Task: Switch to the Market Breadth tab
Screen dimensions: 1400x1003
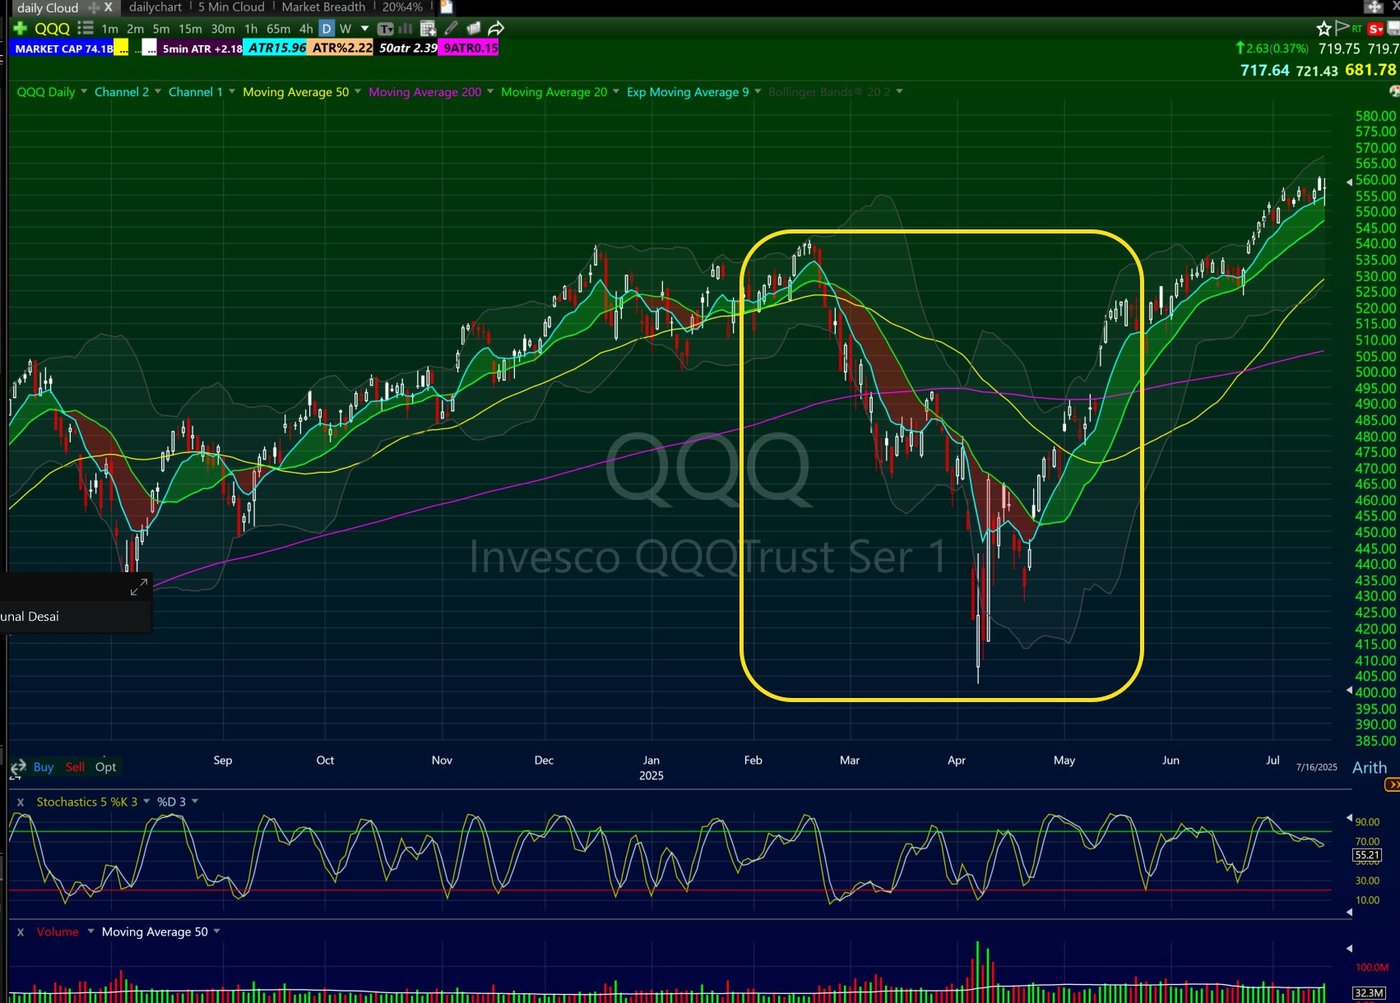Action: (x=323, y=7)
